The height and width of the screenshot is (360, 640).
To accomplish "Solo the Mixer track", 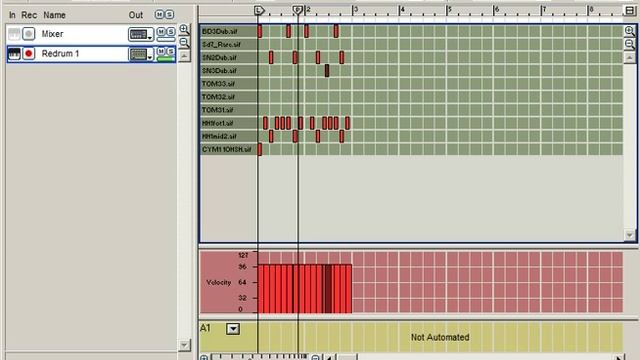I will (x=171, y=31).
